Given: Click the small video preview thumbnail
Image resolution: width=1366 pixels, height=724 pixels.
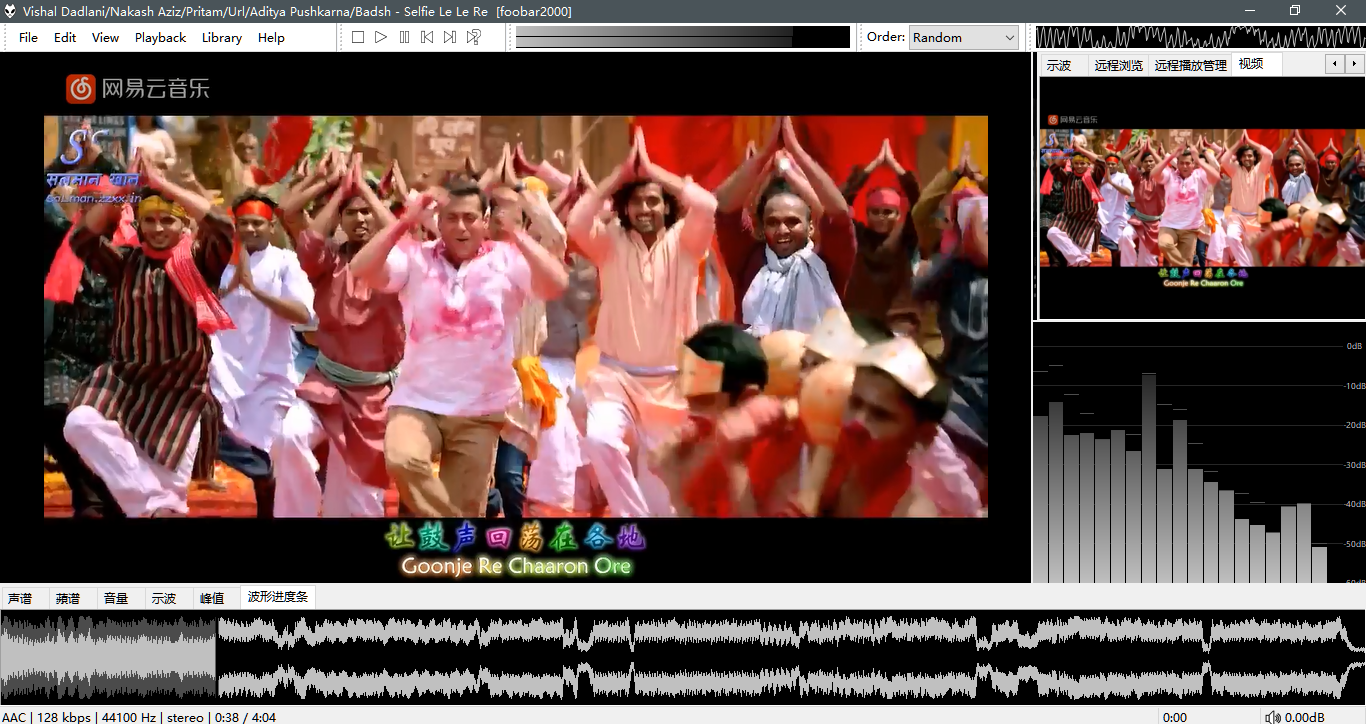Looking at the screenshot, I should point(1201,198).
